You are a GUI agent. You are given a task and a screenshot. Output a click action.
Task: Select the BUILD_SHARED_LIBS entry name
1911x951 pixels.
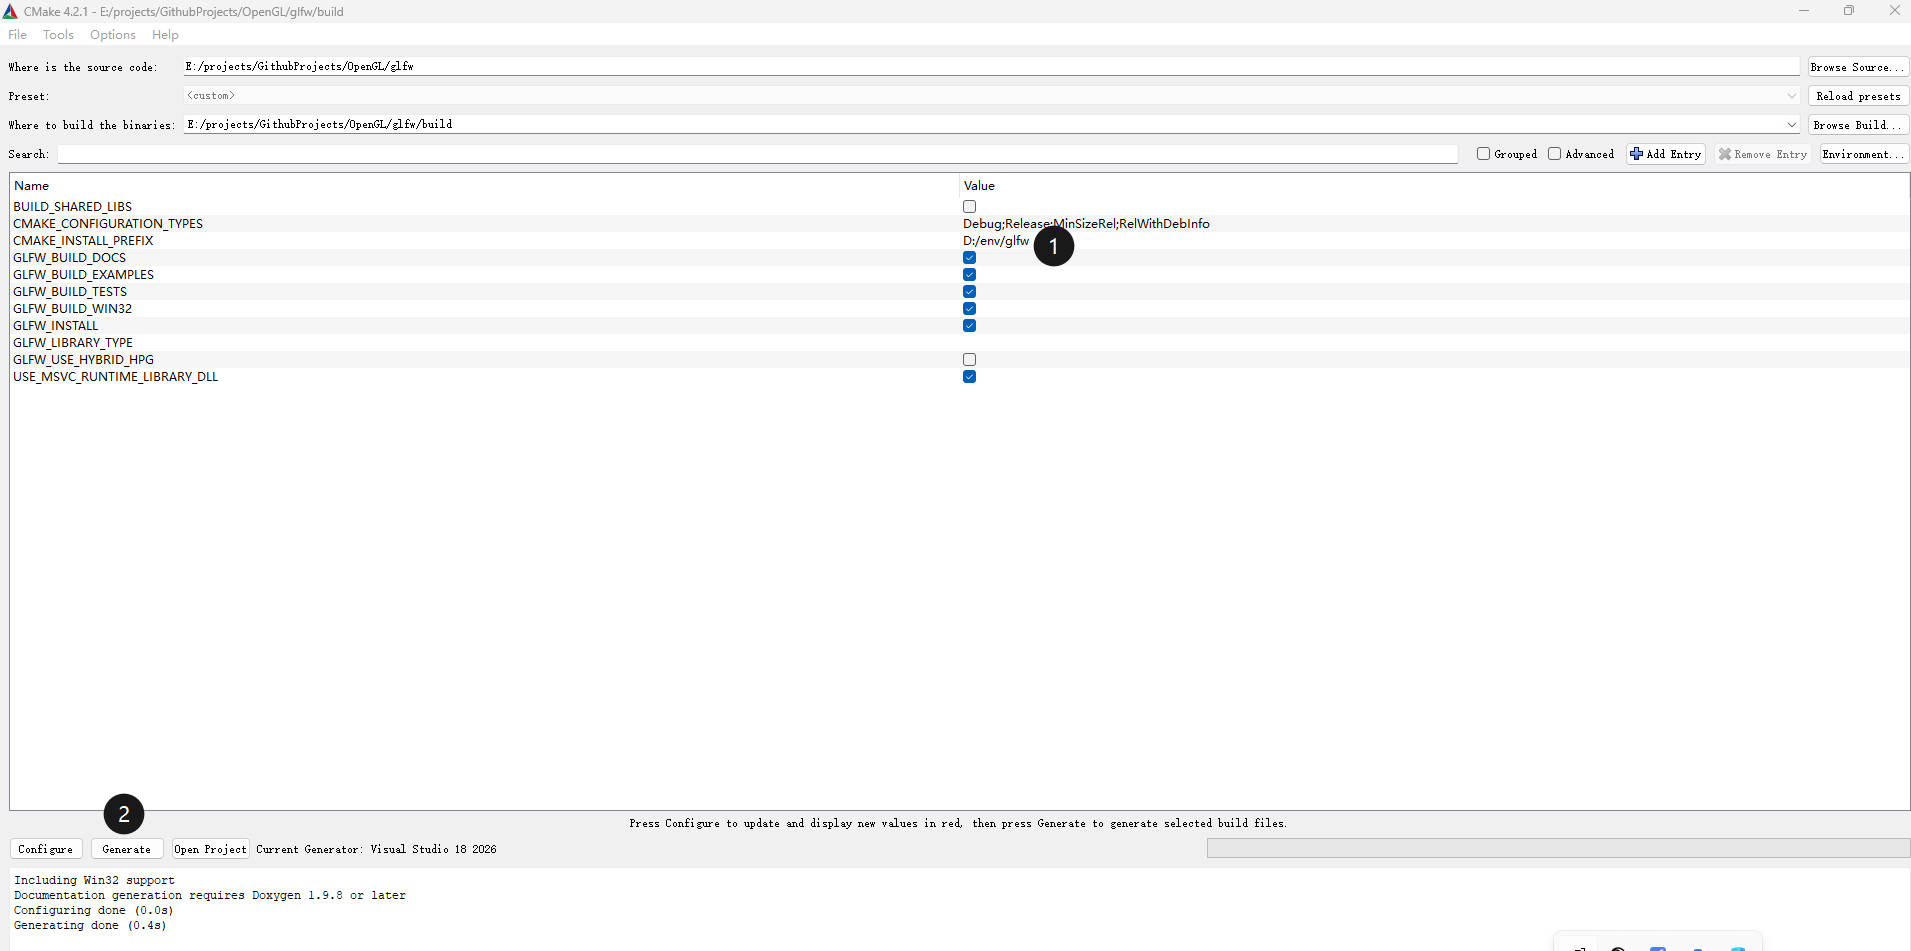point(73,207)
